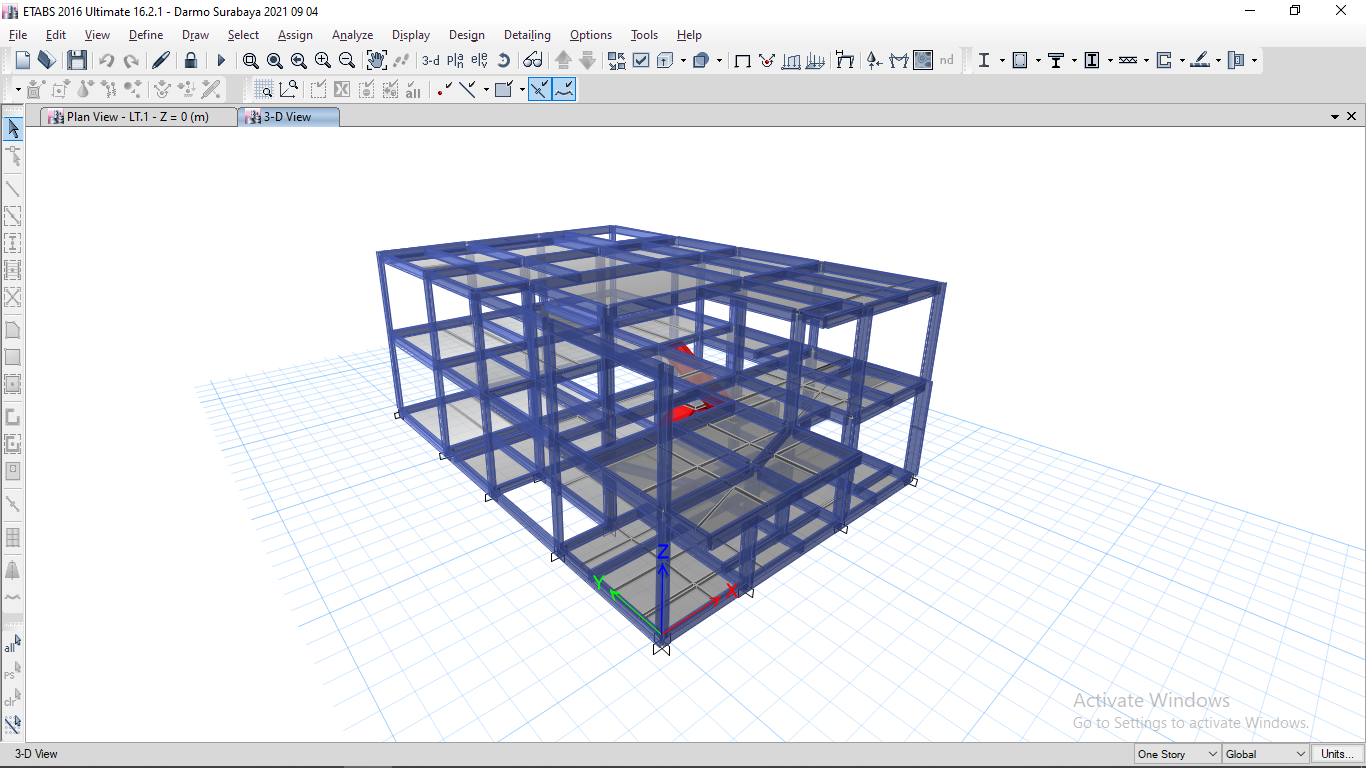
Task: Toggle the Set Display Options checkmark icon
Action: [x=641, y=60]
